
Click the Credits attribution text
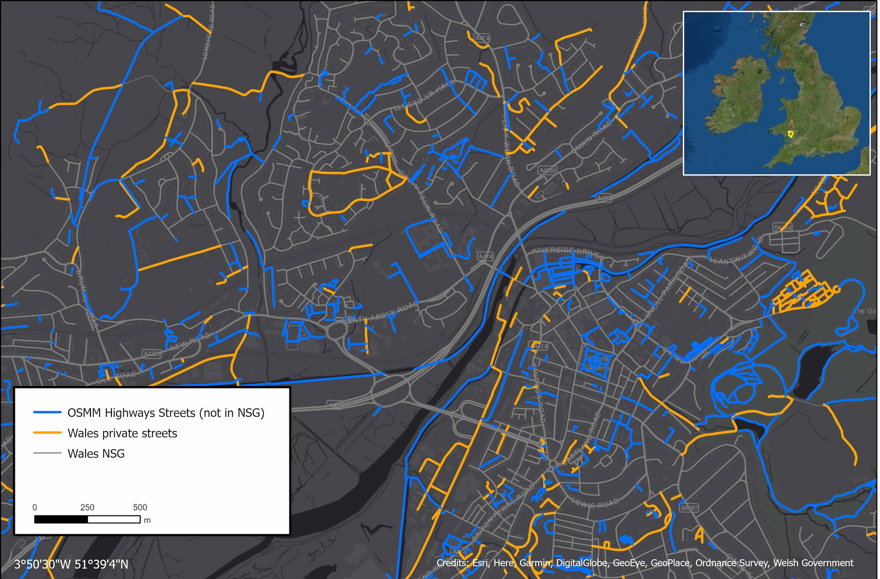coord(644,564)
